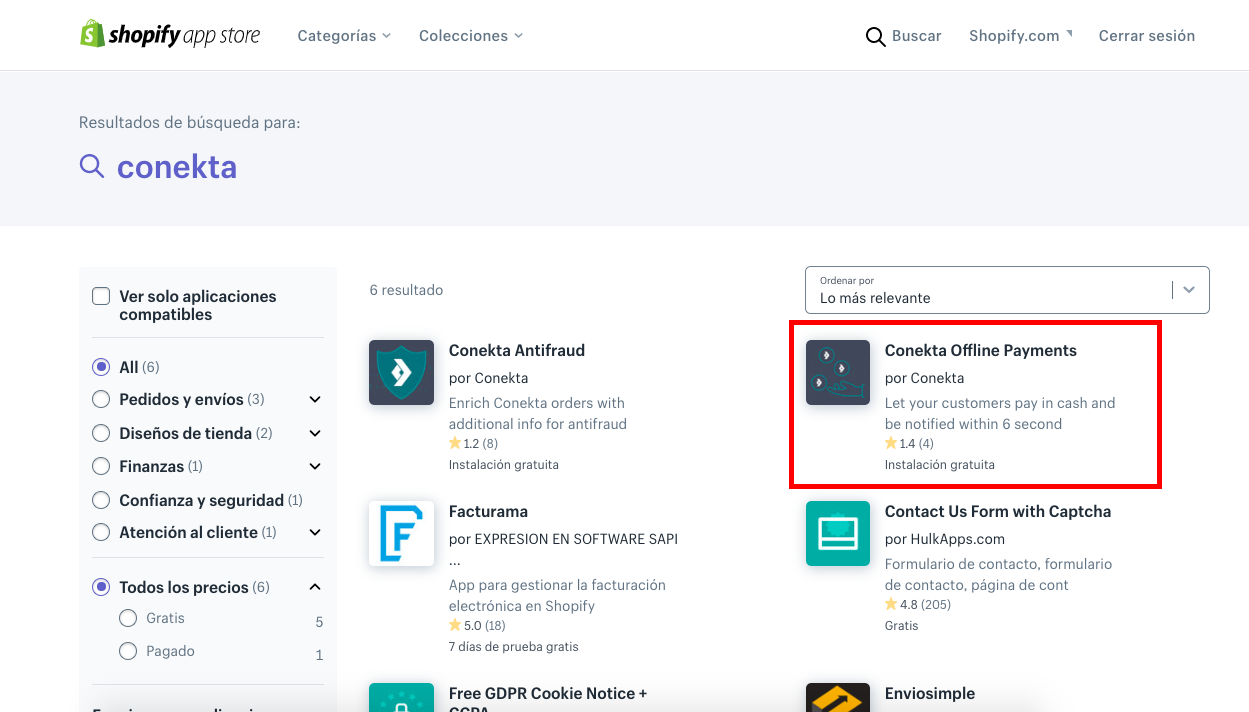
Task: Click the star rating of Conekta Antifraud
Action: coord(473,443)
